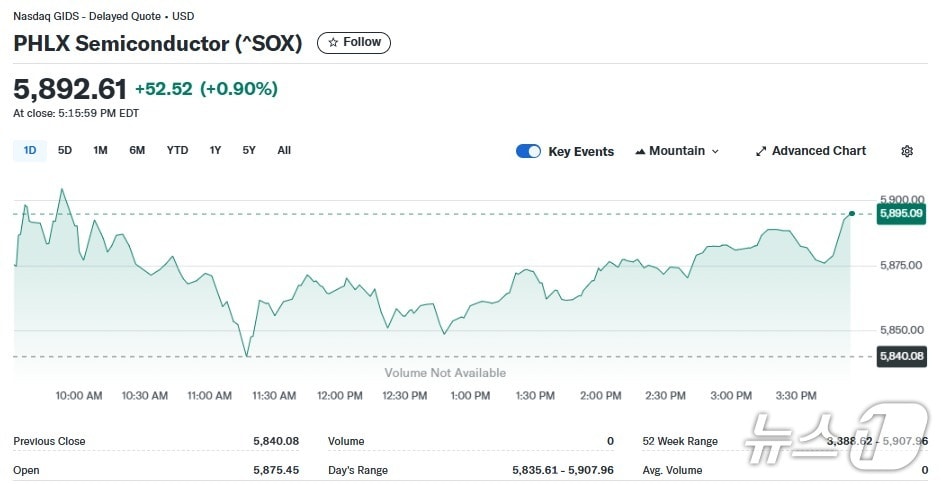Choose the YTD range tab
Screen dimensions: 942x484
click(177, 150)
